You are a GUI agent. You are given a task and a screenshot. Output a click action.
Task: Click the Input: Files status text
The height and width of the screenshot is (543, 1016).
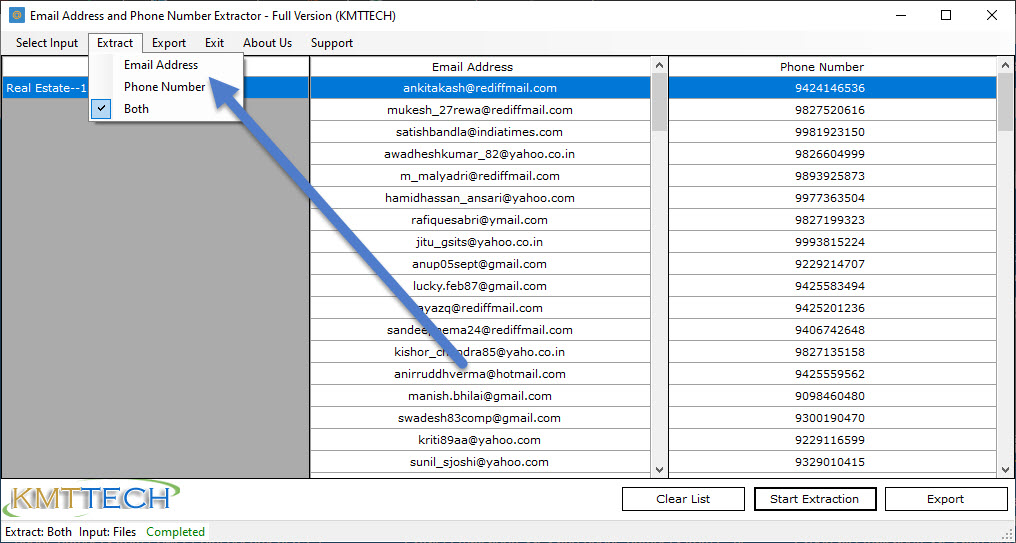tap(108, 532)
